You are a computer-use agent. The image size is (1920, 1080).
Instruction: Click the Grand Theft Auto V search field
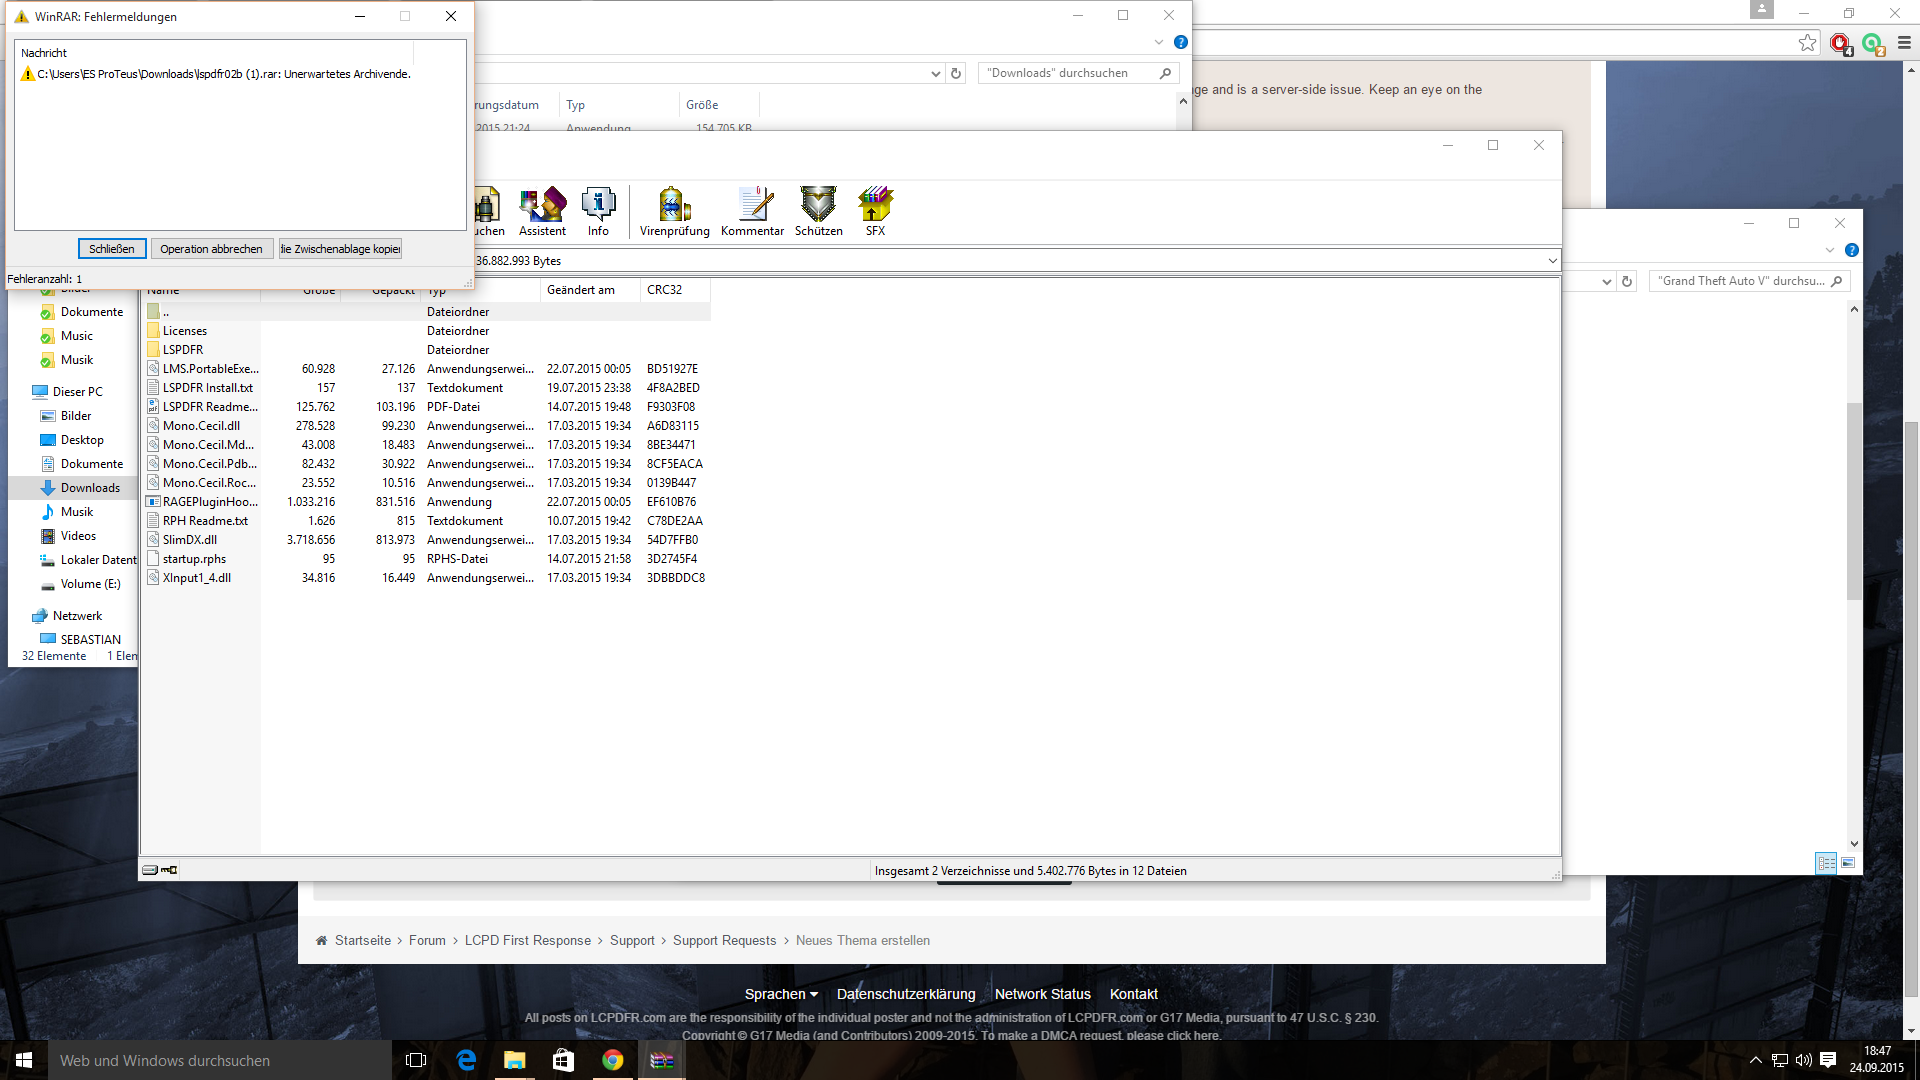tap(1740, 281)
